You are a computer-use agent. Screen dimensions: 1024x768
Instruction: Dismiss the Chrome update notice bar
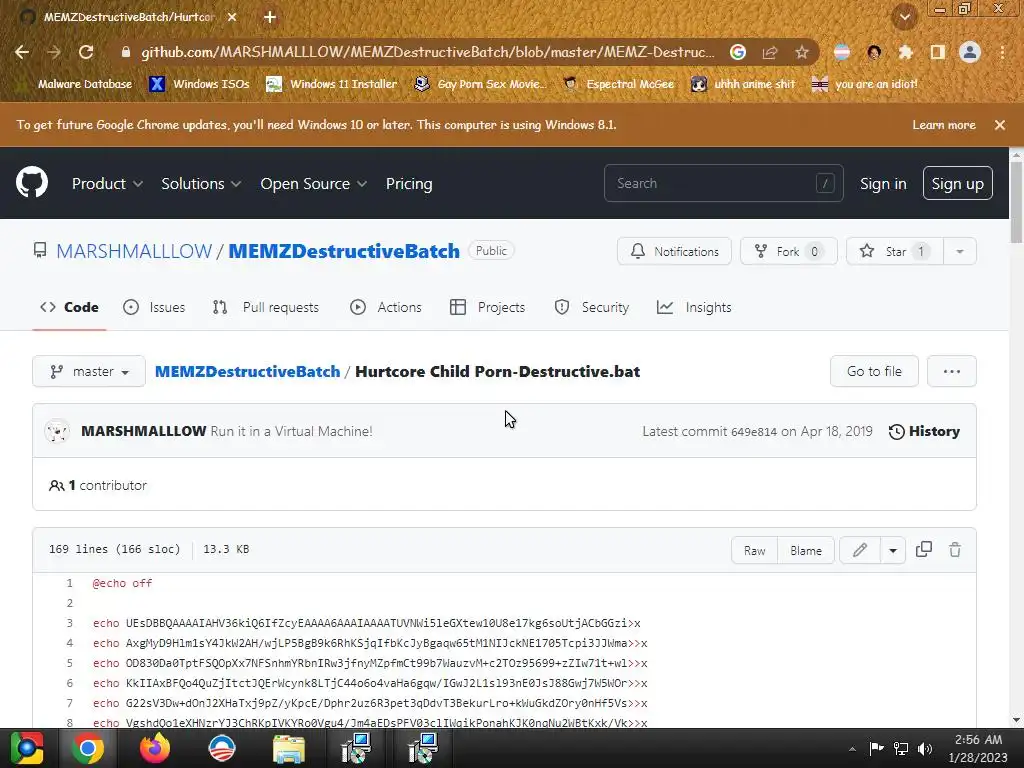(x=1000, y=125)
